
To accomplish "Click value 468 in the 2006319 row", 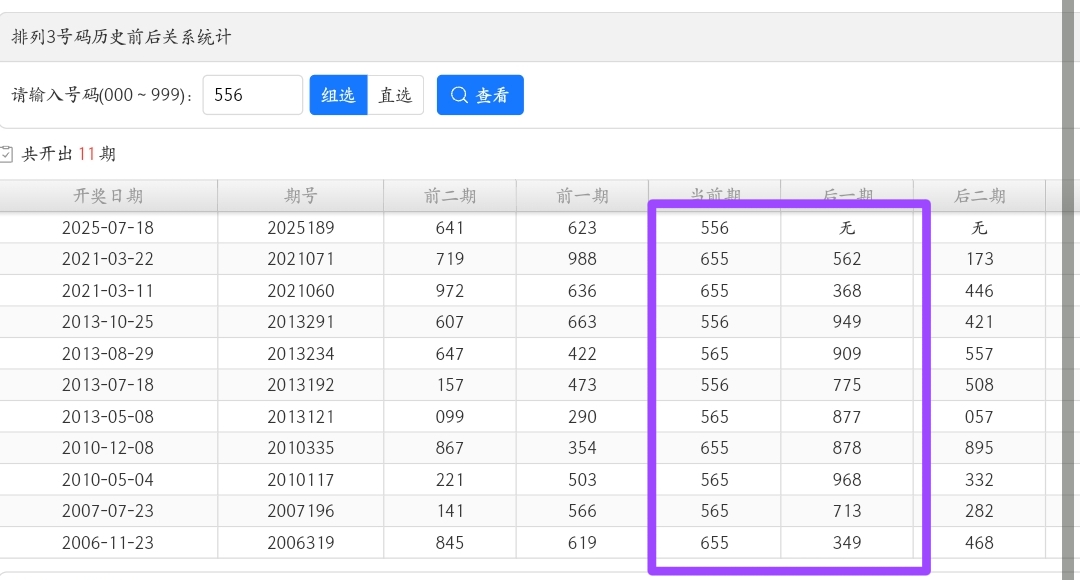I will [x=979, y=543].
